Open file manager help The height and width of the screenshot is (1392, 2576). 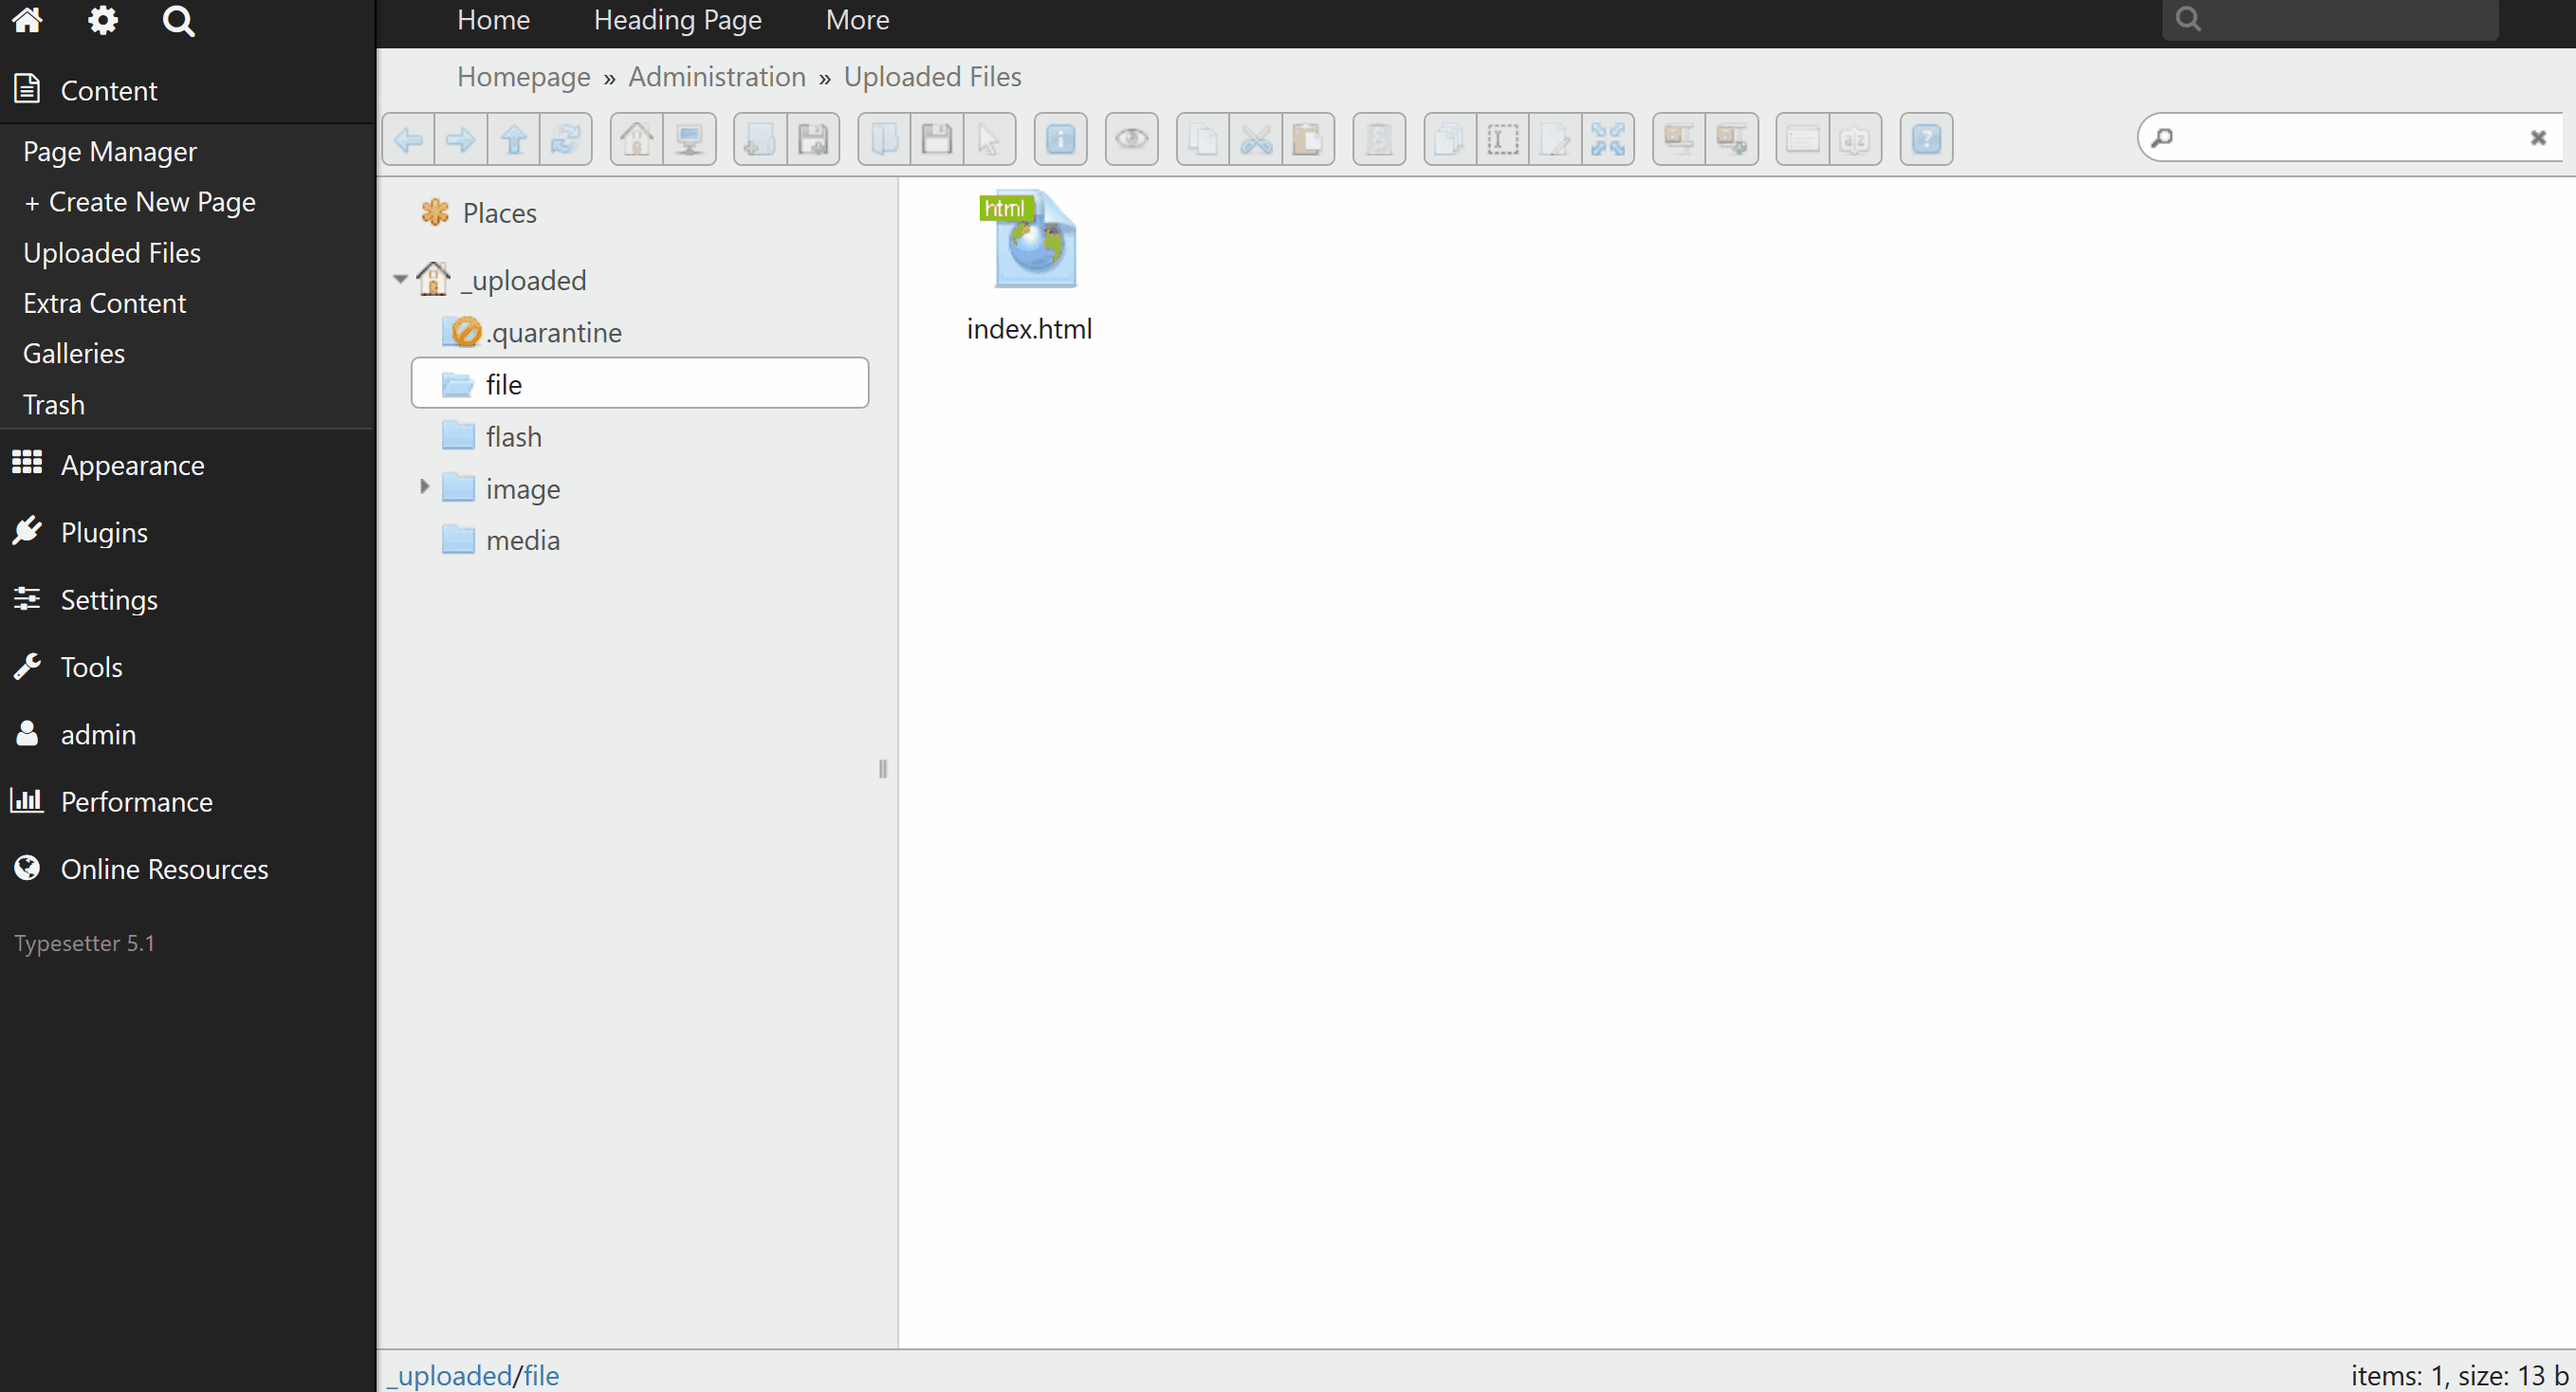pyautogui.click(x=1926, y=139)
